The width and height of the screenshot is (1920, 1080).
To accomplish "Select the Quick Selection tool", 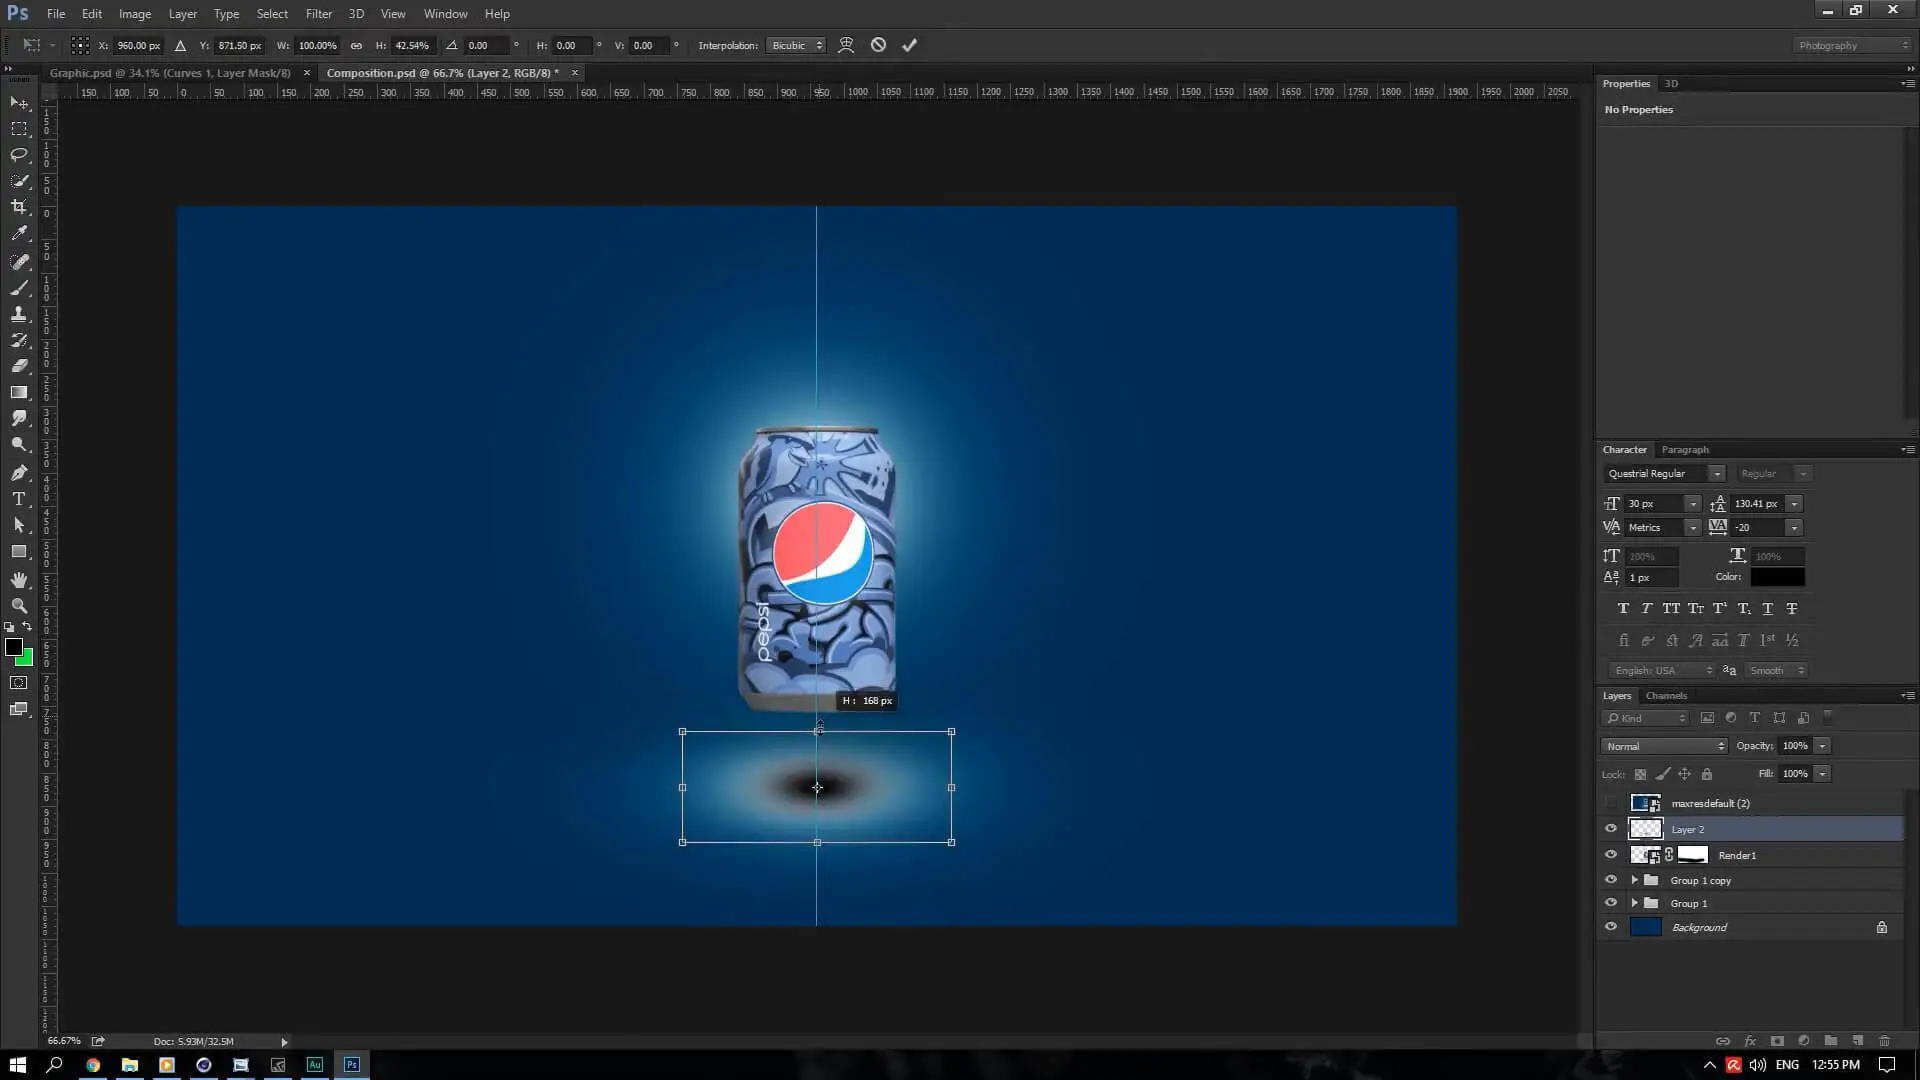I will point(19,181).
